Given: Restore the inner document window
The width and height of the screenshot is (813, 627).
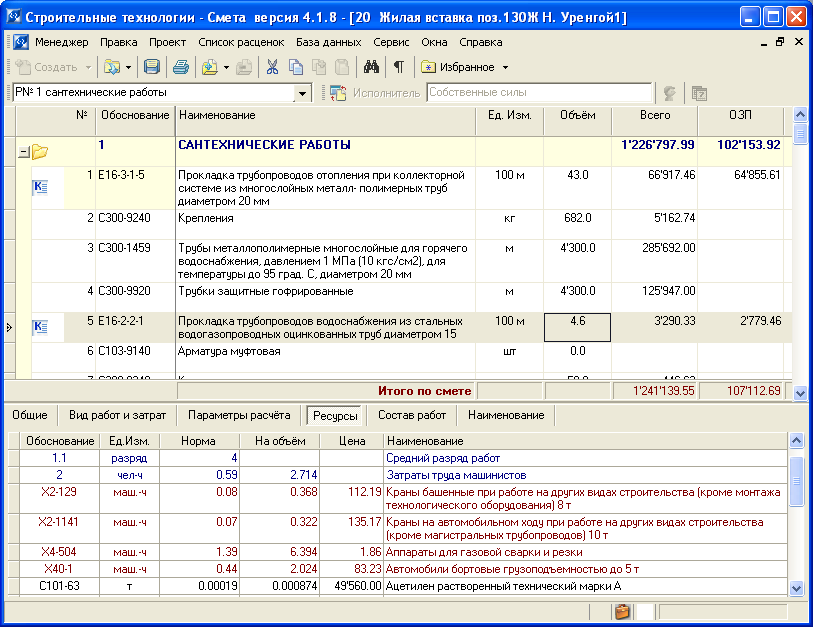Looking at the screenshot, I should pyautogui.click(x=780, y=42).
